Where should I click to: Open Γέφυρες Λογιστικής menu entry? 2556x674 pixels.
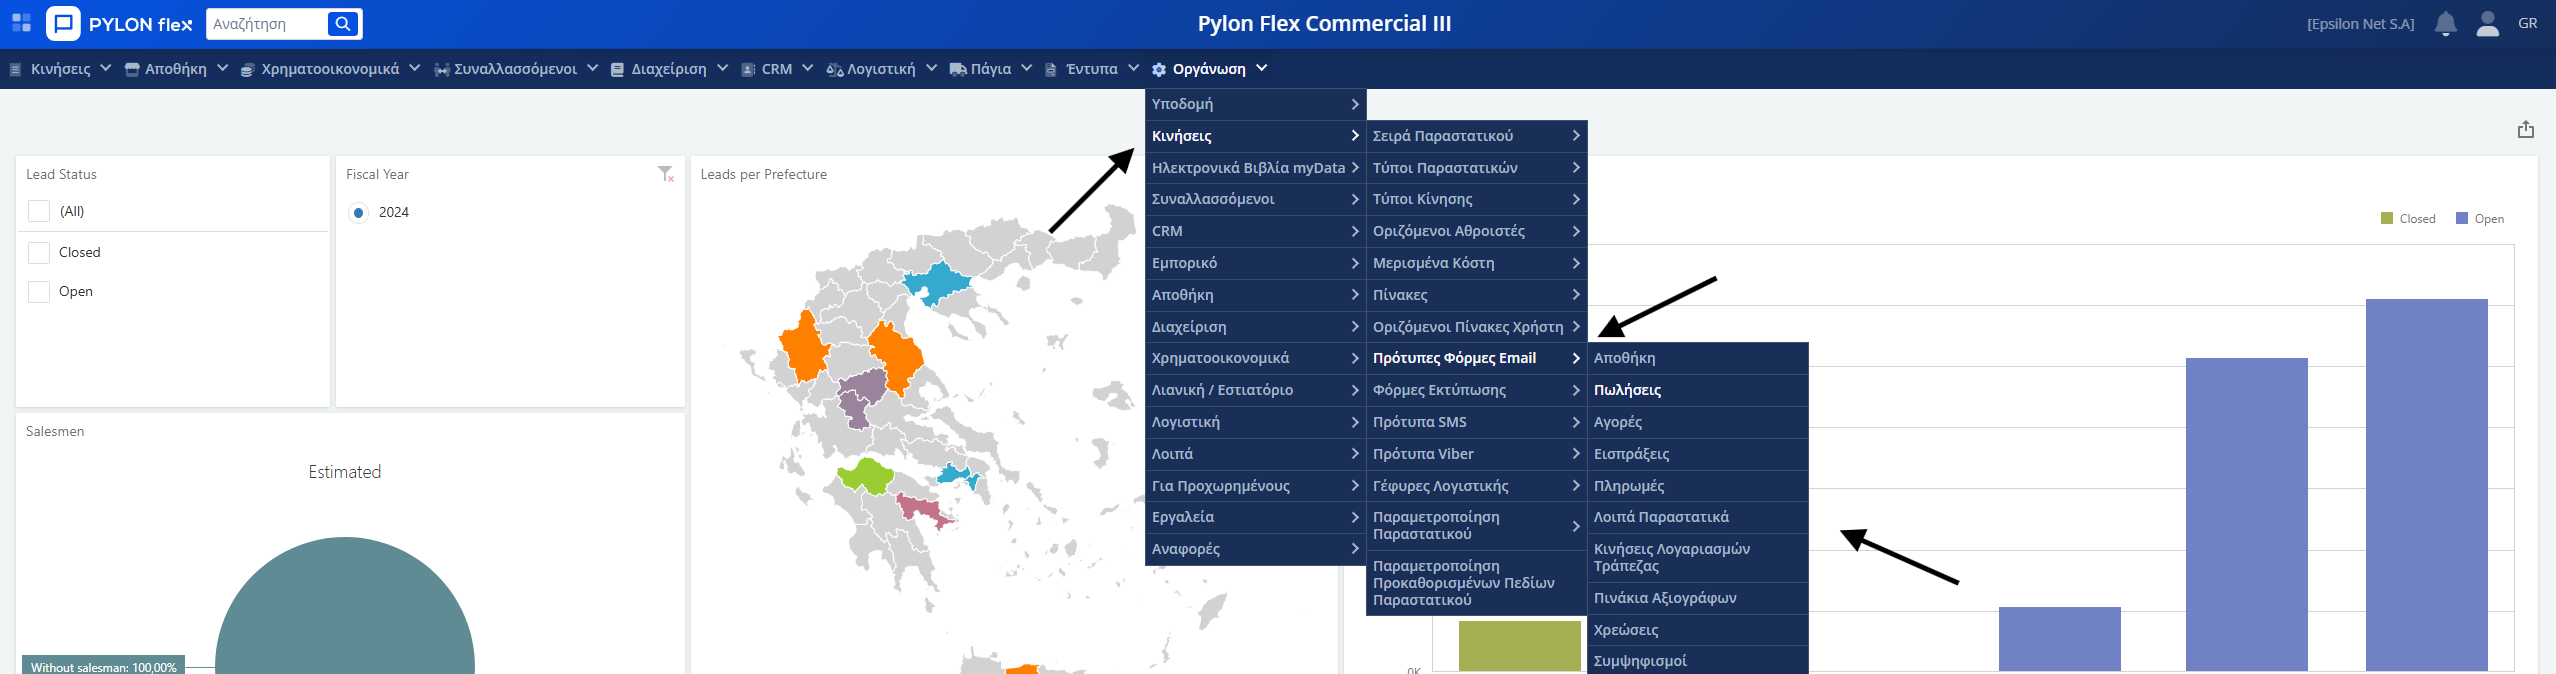point(1476,486)
